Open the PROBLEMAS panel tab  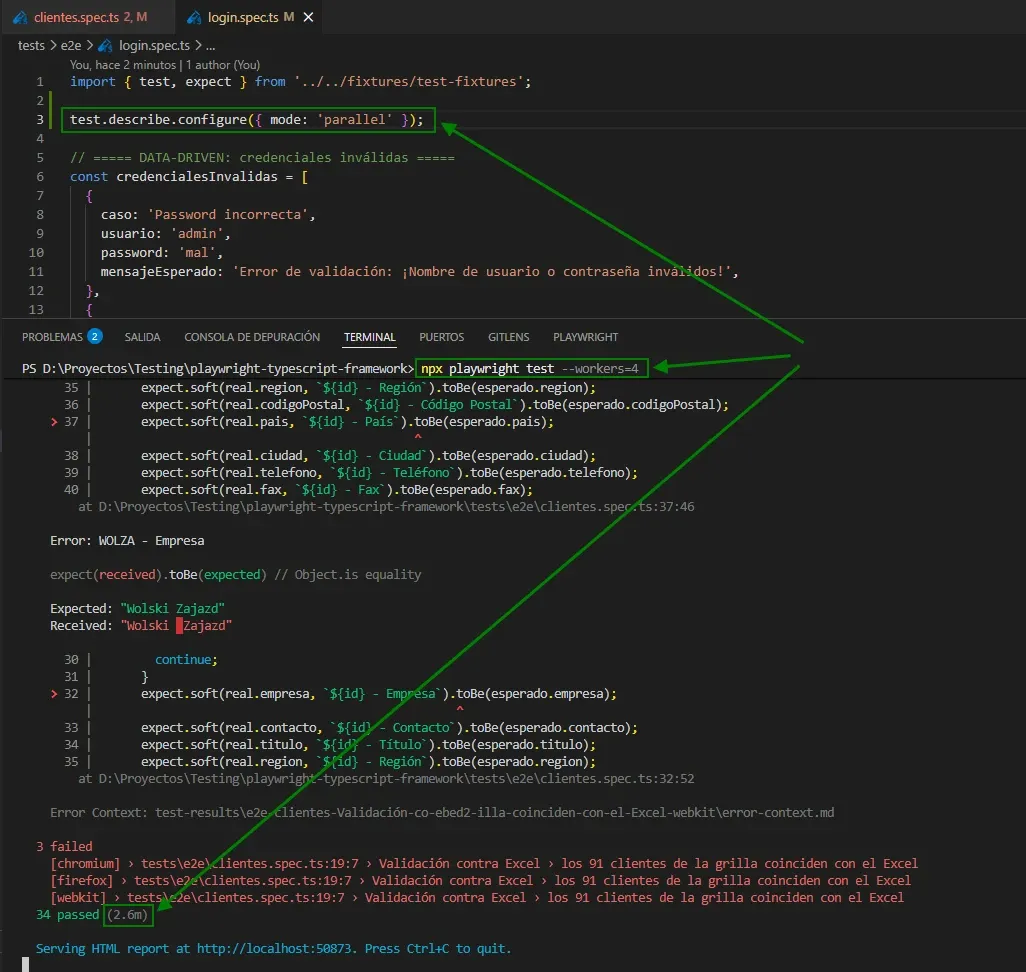coord(52,337)
